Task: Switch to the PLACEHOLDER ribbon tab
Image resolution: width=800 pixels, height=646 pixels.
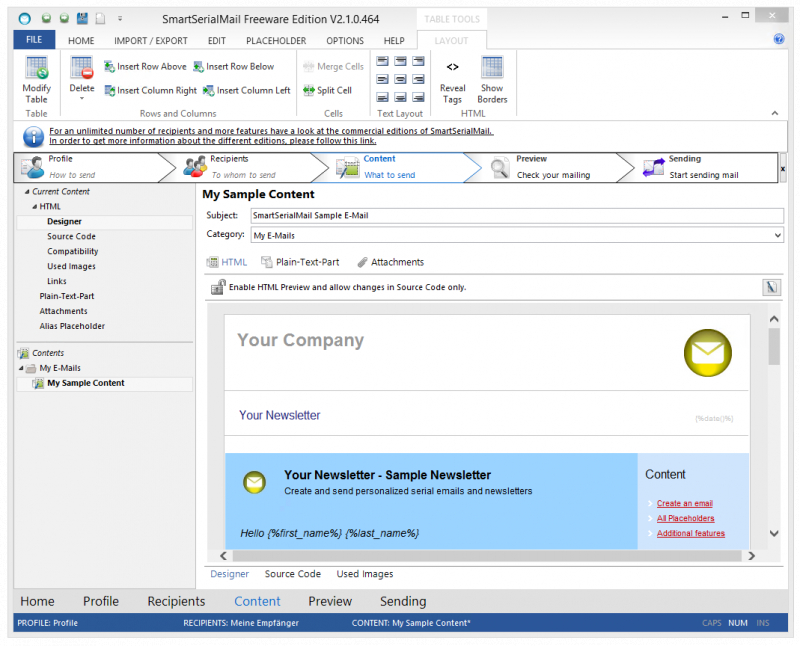Action: coord(276,41)
